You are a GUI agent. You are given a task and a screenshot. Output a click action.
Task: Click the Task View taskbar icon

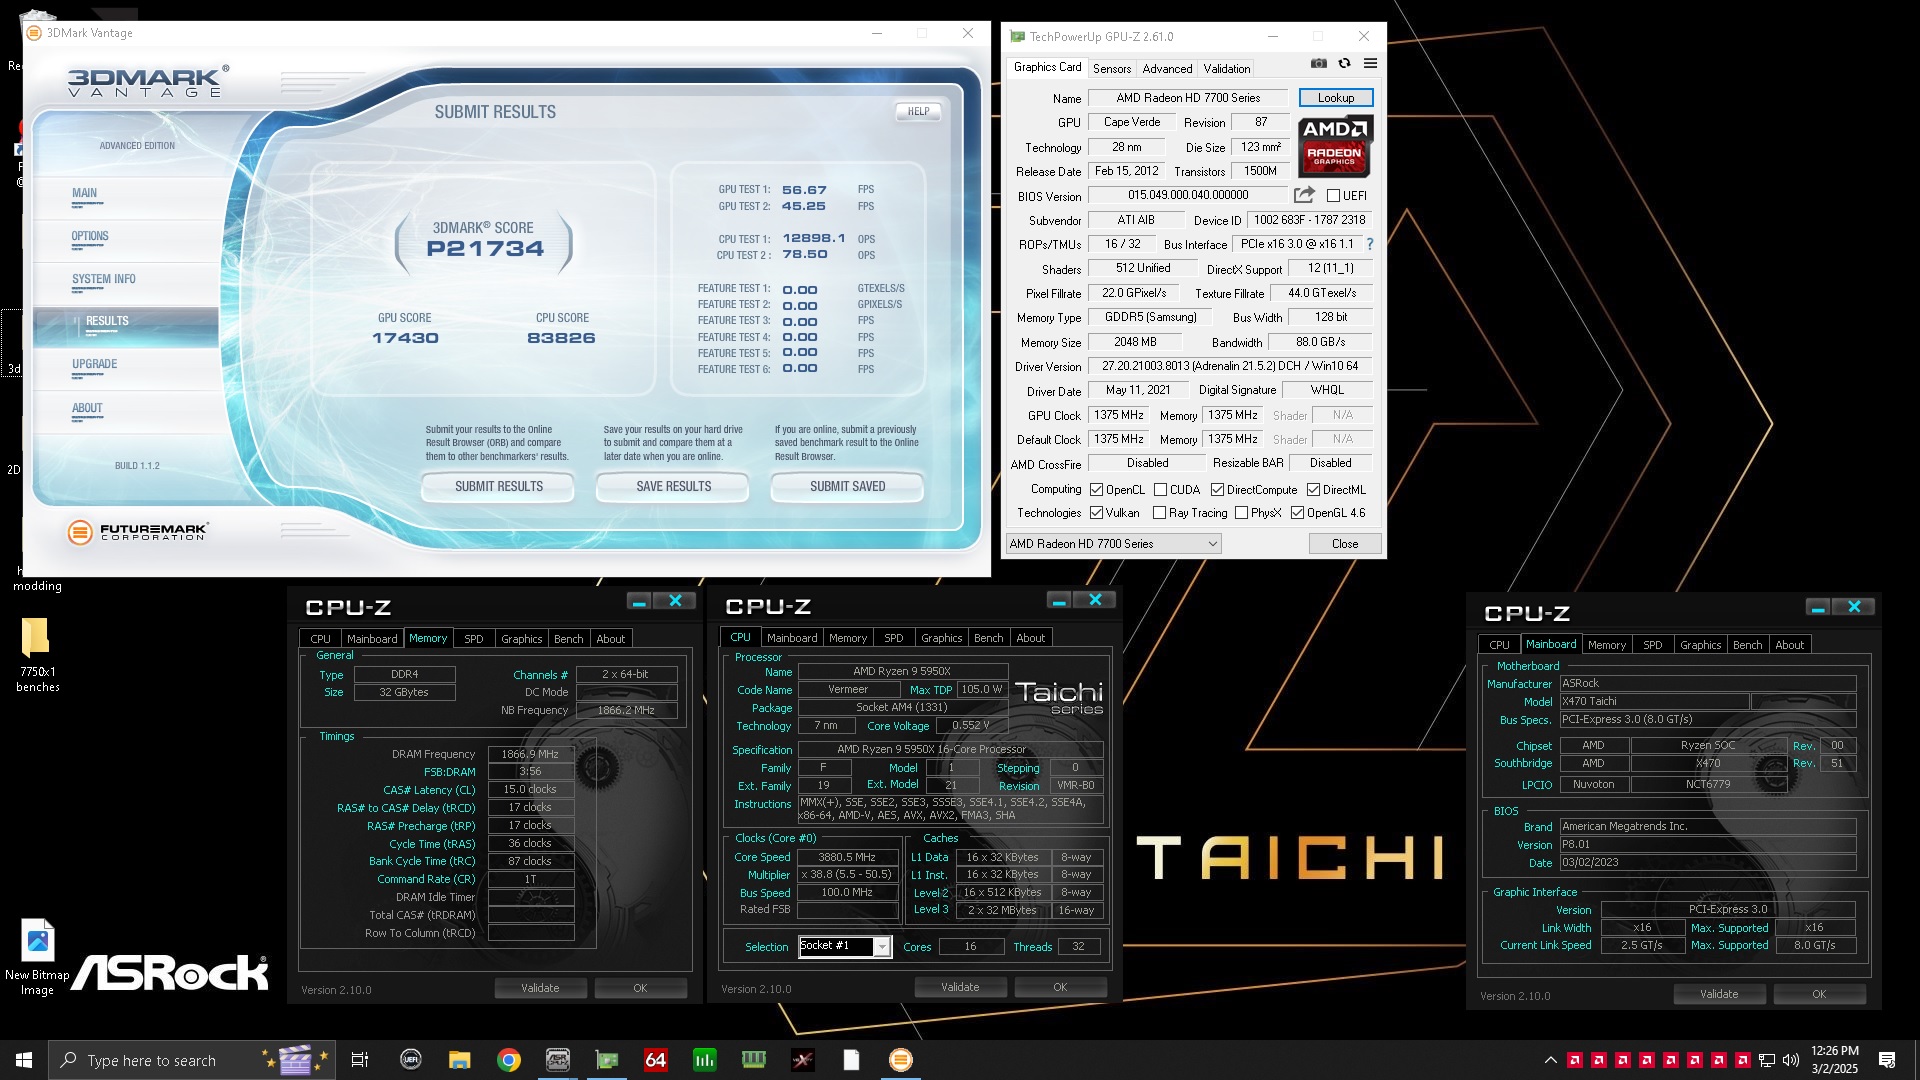point(360,1060)
